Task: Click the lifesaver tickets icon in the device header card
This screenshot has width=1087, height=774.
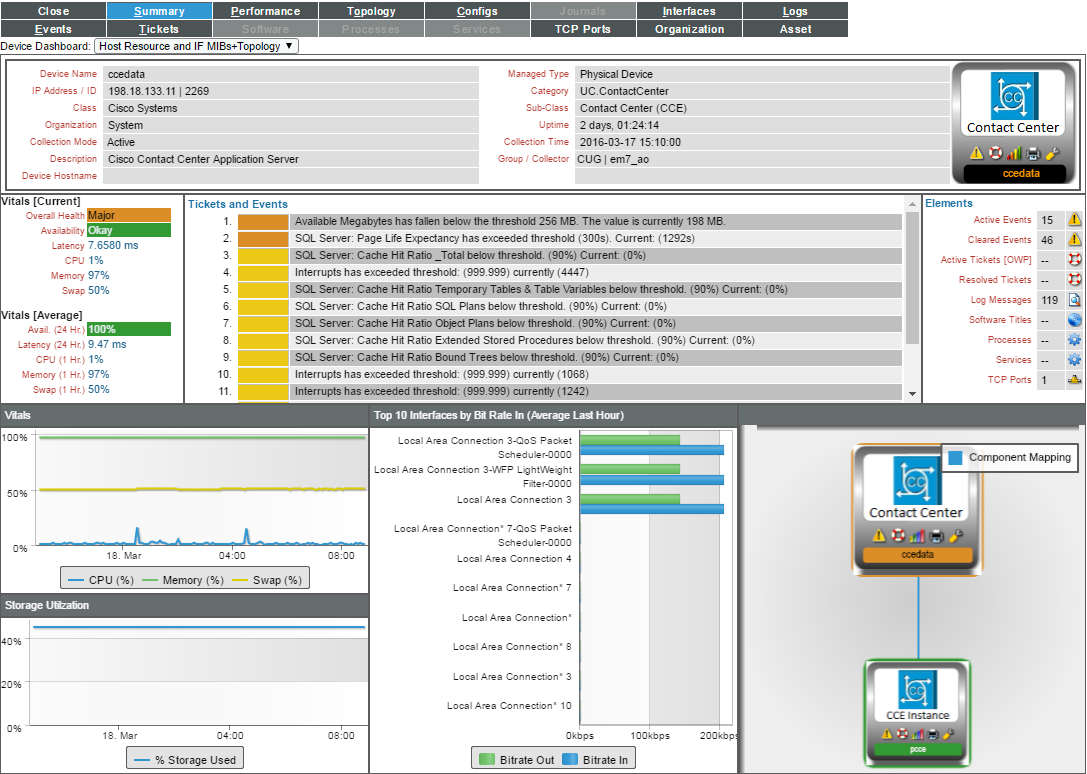Action: 995,153
